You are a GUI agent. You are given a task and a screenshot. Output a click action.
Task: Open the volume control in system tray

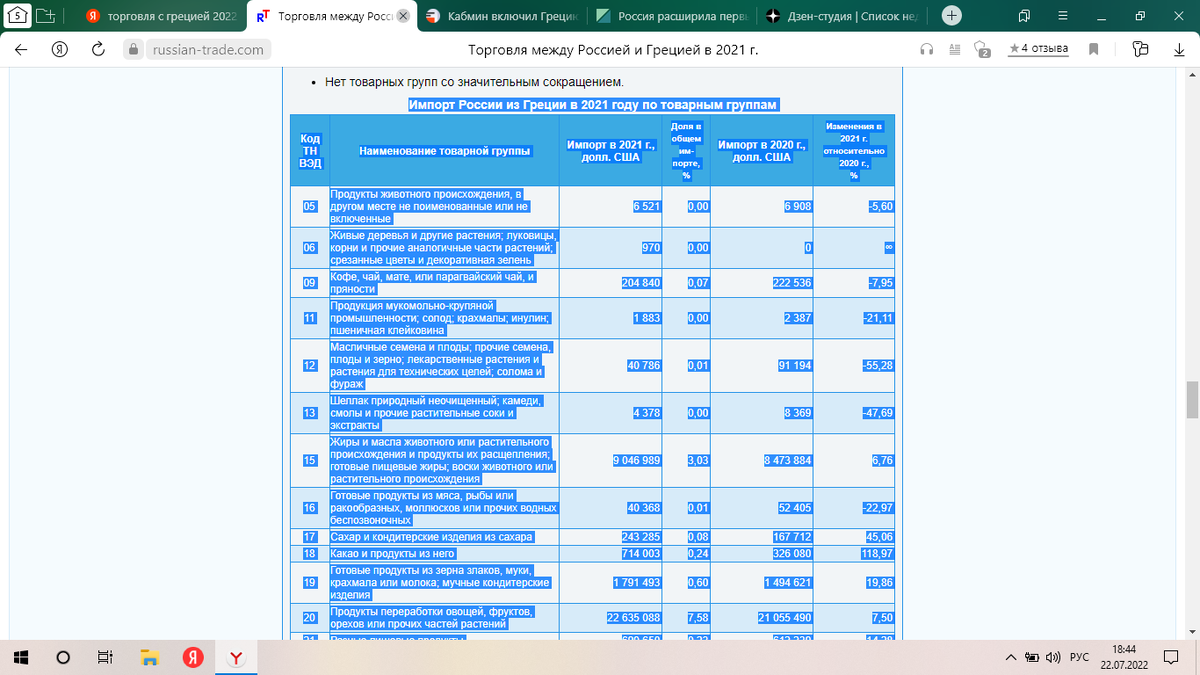(x=1052, y=657)
